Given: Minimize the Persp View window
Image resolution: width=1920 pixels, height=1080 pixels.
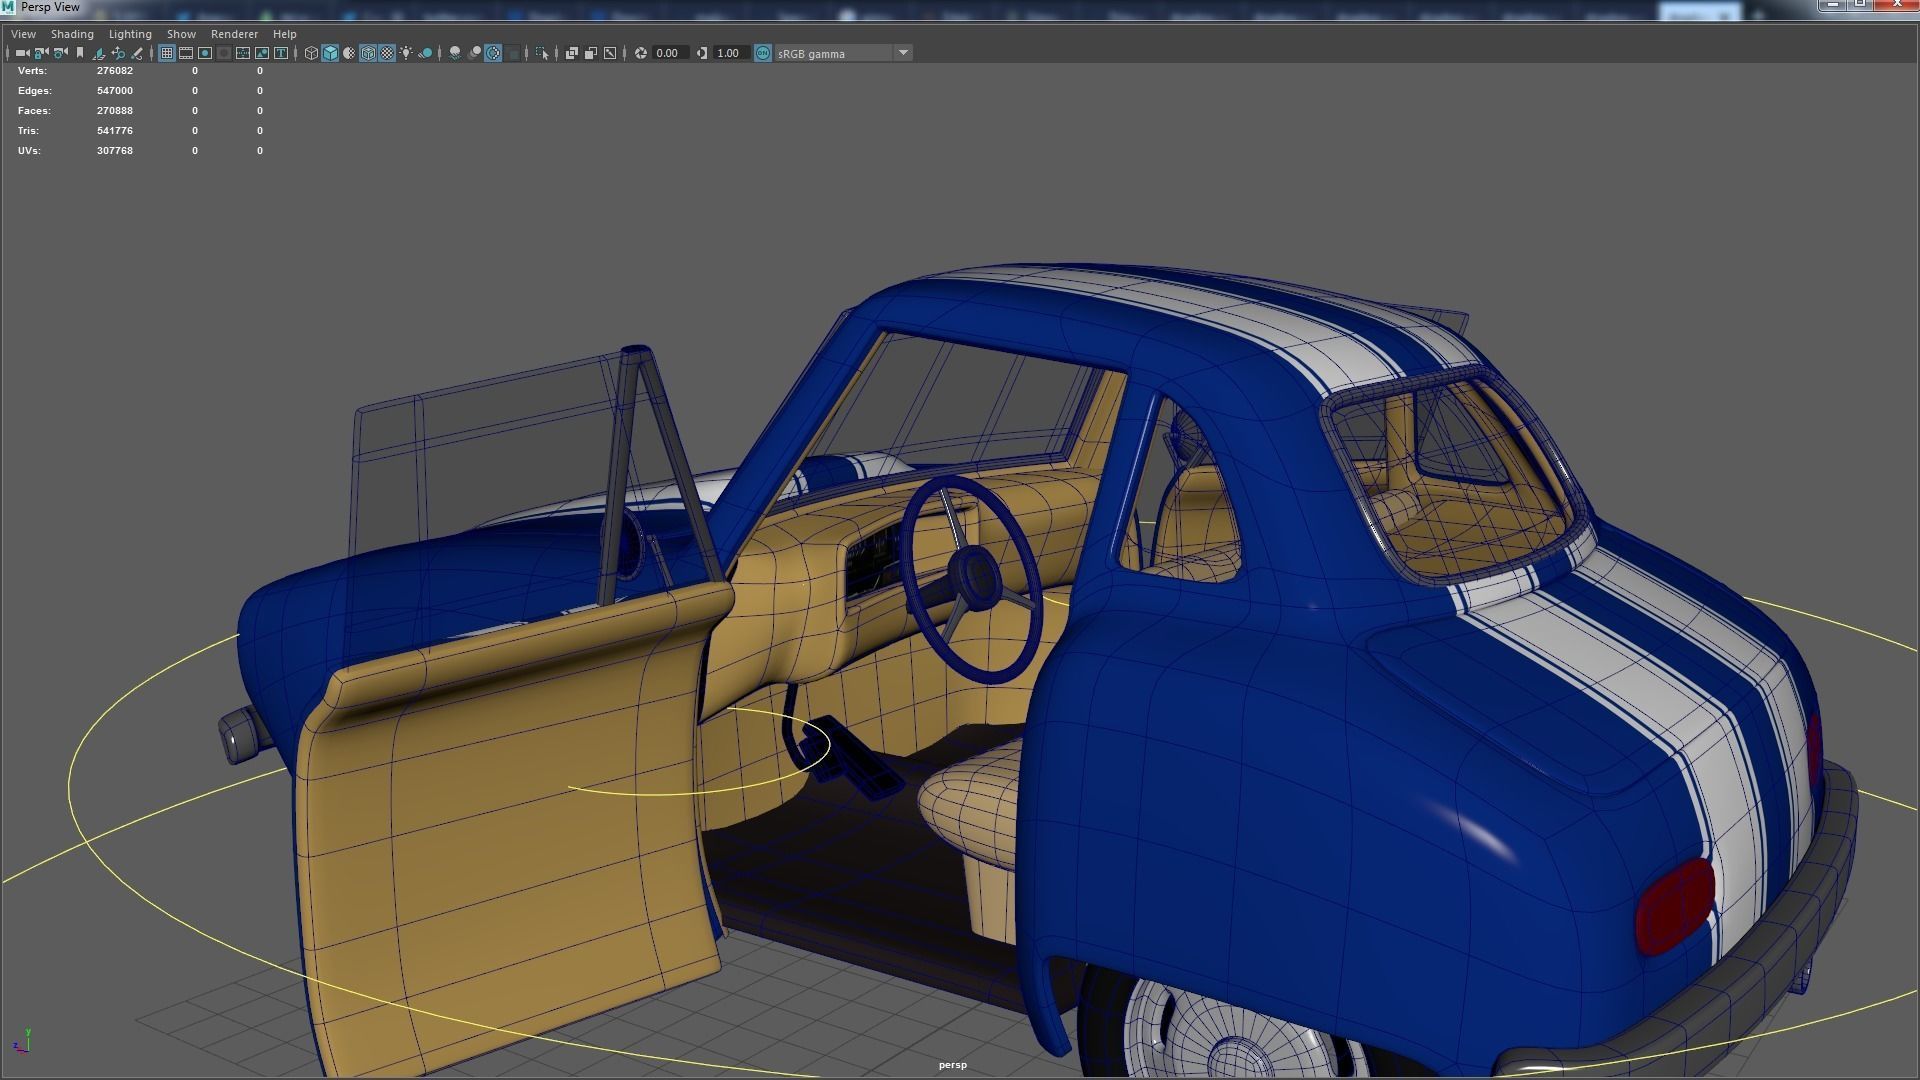Looking at the screenshot, I should click(x=1832, y=5).
